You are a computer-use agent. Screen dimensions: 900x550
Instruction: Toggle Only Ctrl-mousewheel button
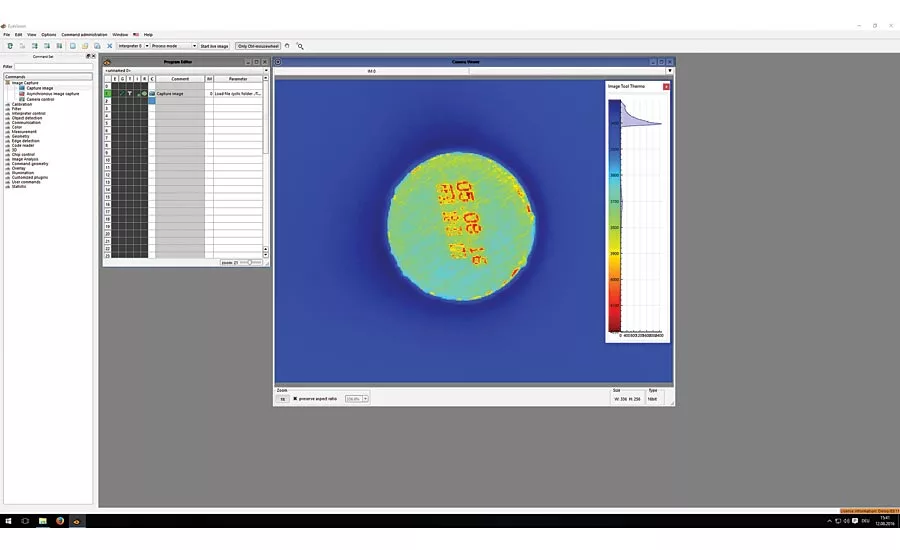click(x=258, y=46)
